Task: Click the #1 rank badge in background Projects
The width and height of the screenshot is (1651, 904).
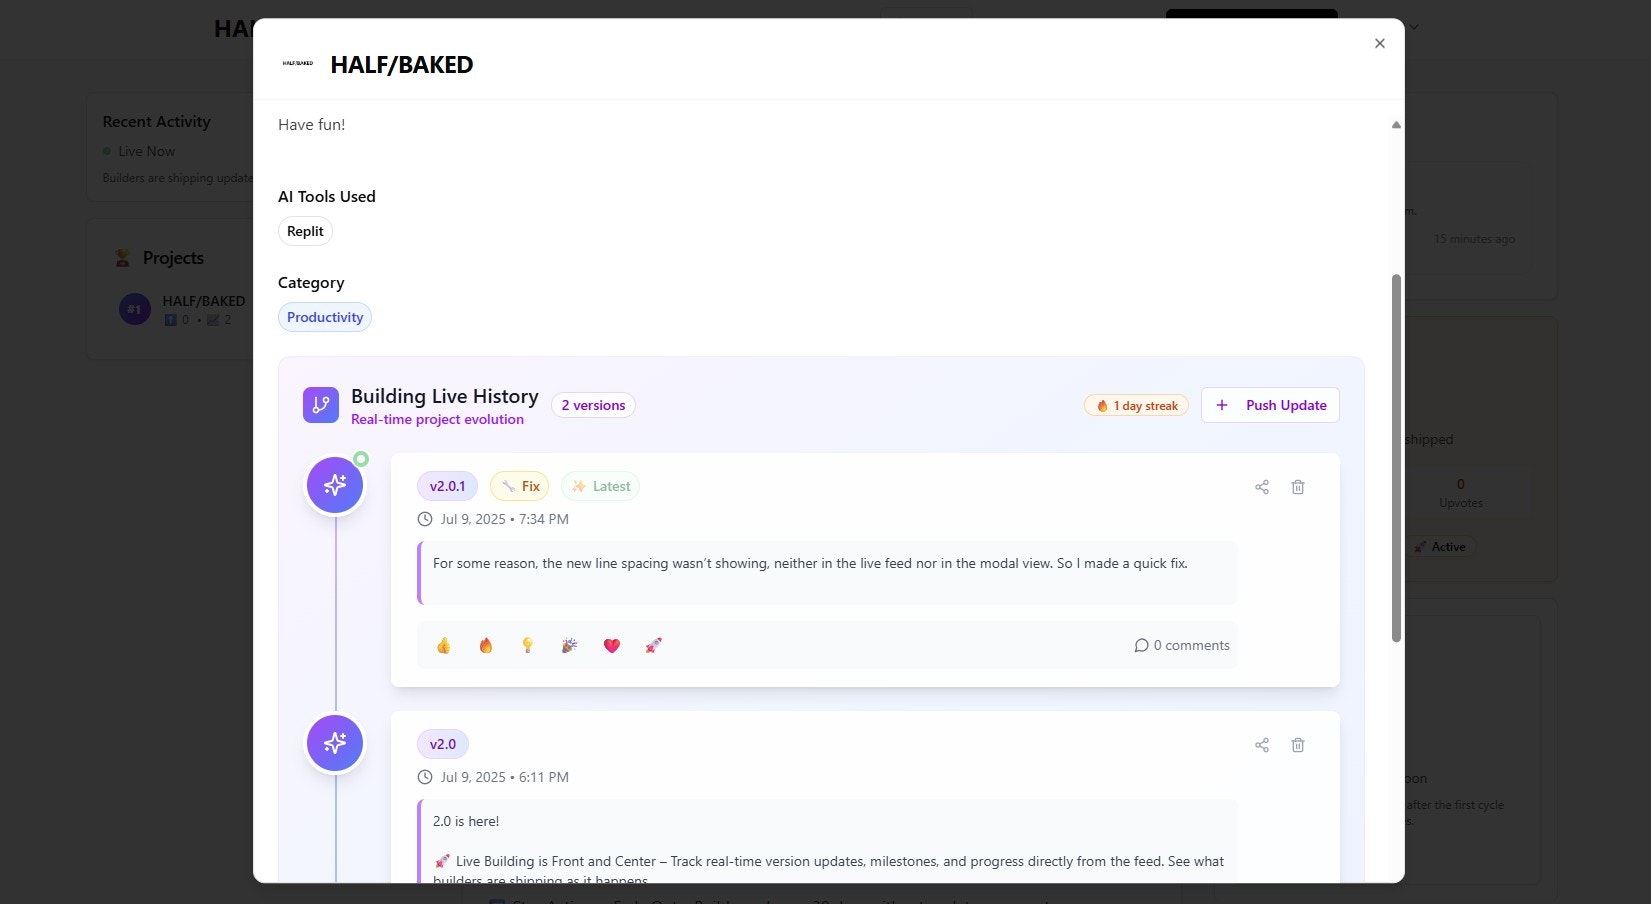Action: (x=135, y=309)
